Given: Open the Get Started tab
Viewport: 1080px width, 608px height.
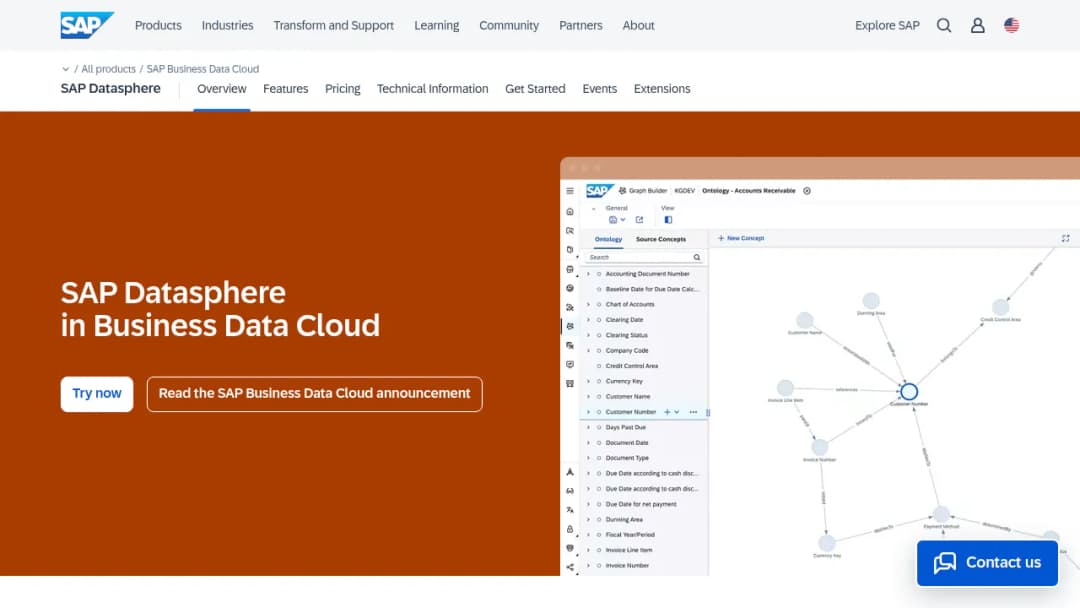Looking at the screenshot, I should [535, 89].
